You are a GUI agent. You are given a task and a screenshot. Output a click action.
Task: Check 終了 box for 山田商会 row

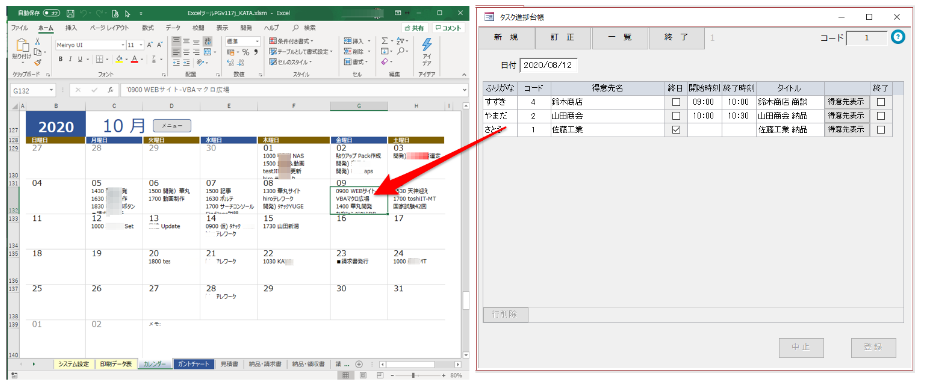coord(881,116)
